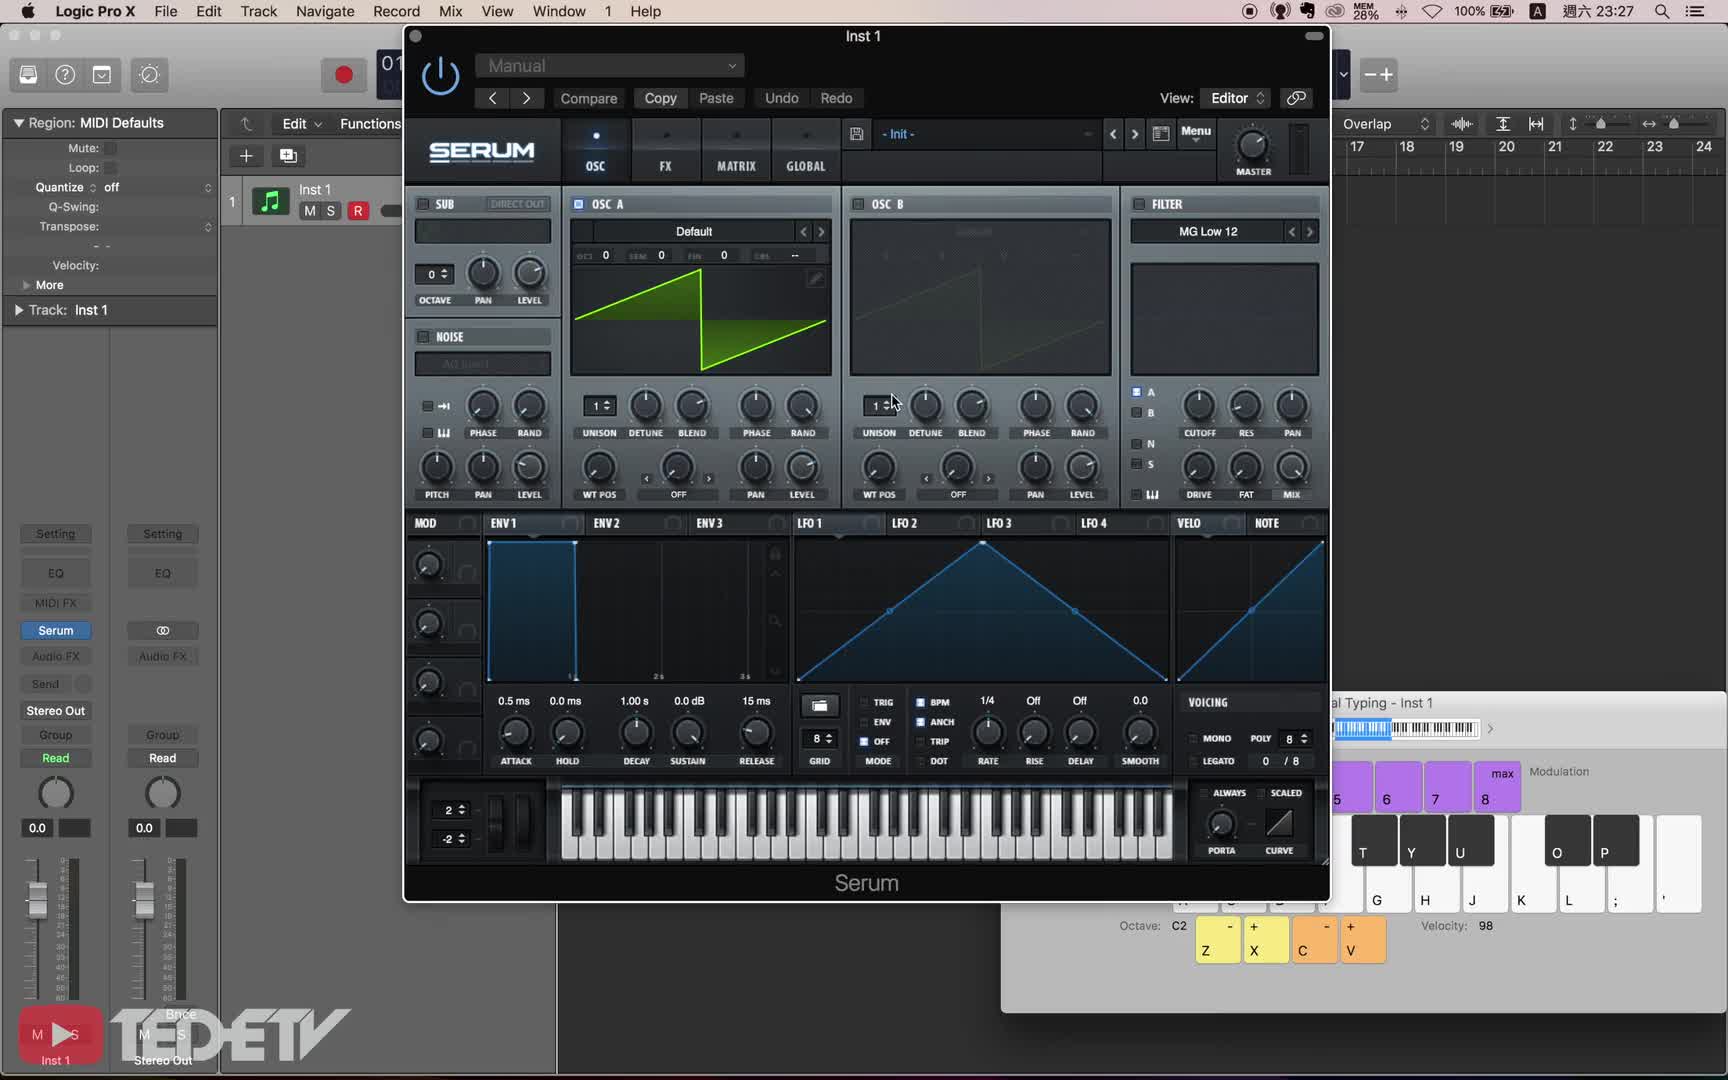The image size is (1728, 1080).
Task: Click the Inst 1 channel volume fader
Action: 37,900
